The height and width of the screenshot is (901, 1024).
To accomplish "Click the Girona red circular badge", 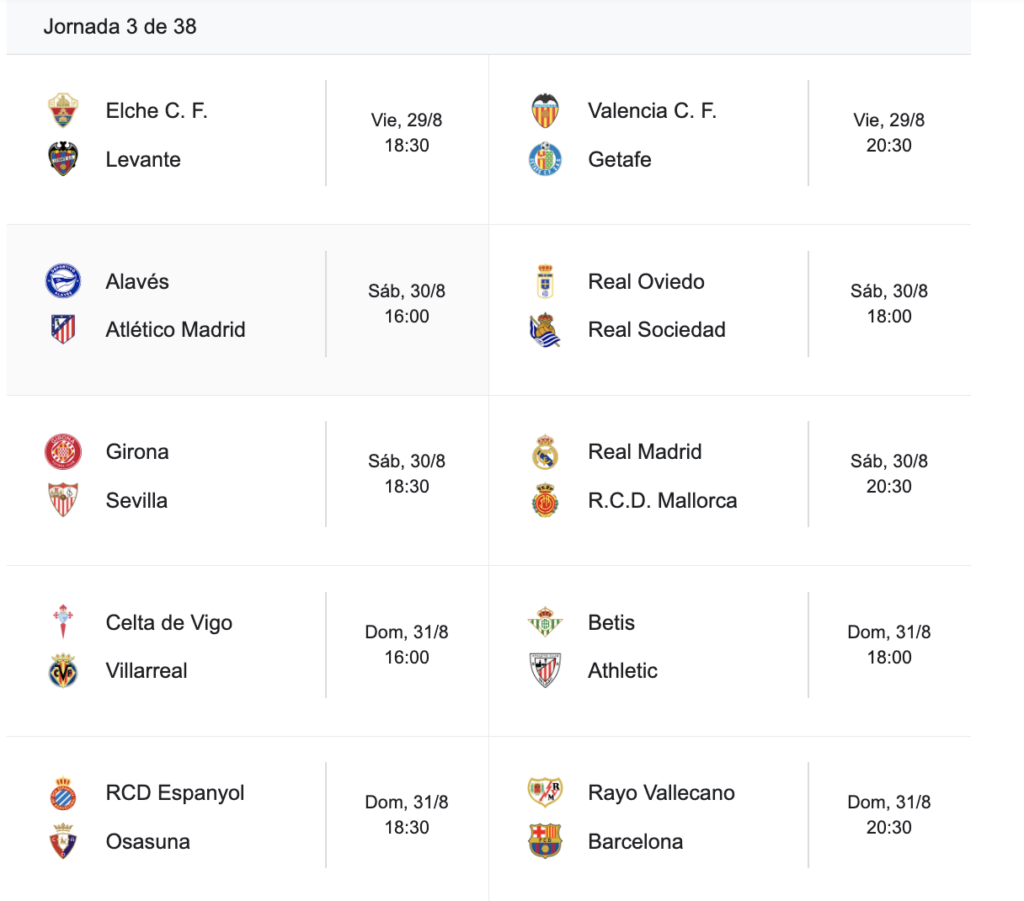I will (63, 452).
